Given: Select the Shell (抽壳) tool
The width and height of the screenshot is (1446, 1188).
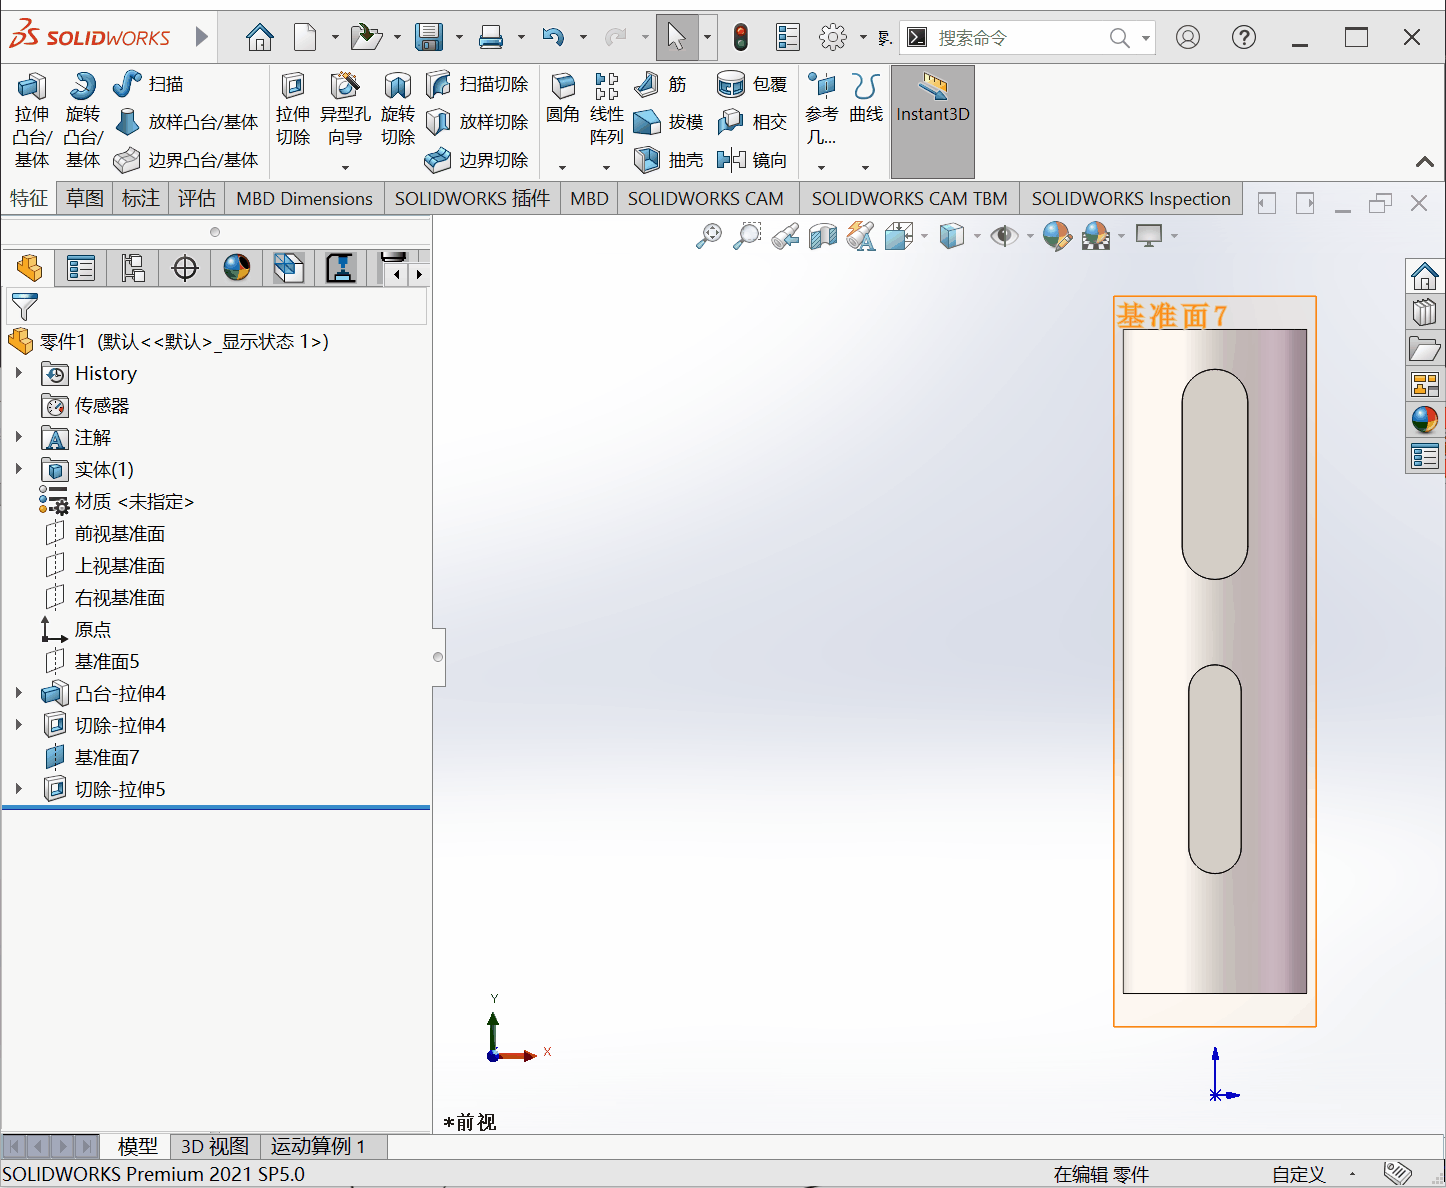Looking at the screenshot, I should 669,160.
